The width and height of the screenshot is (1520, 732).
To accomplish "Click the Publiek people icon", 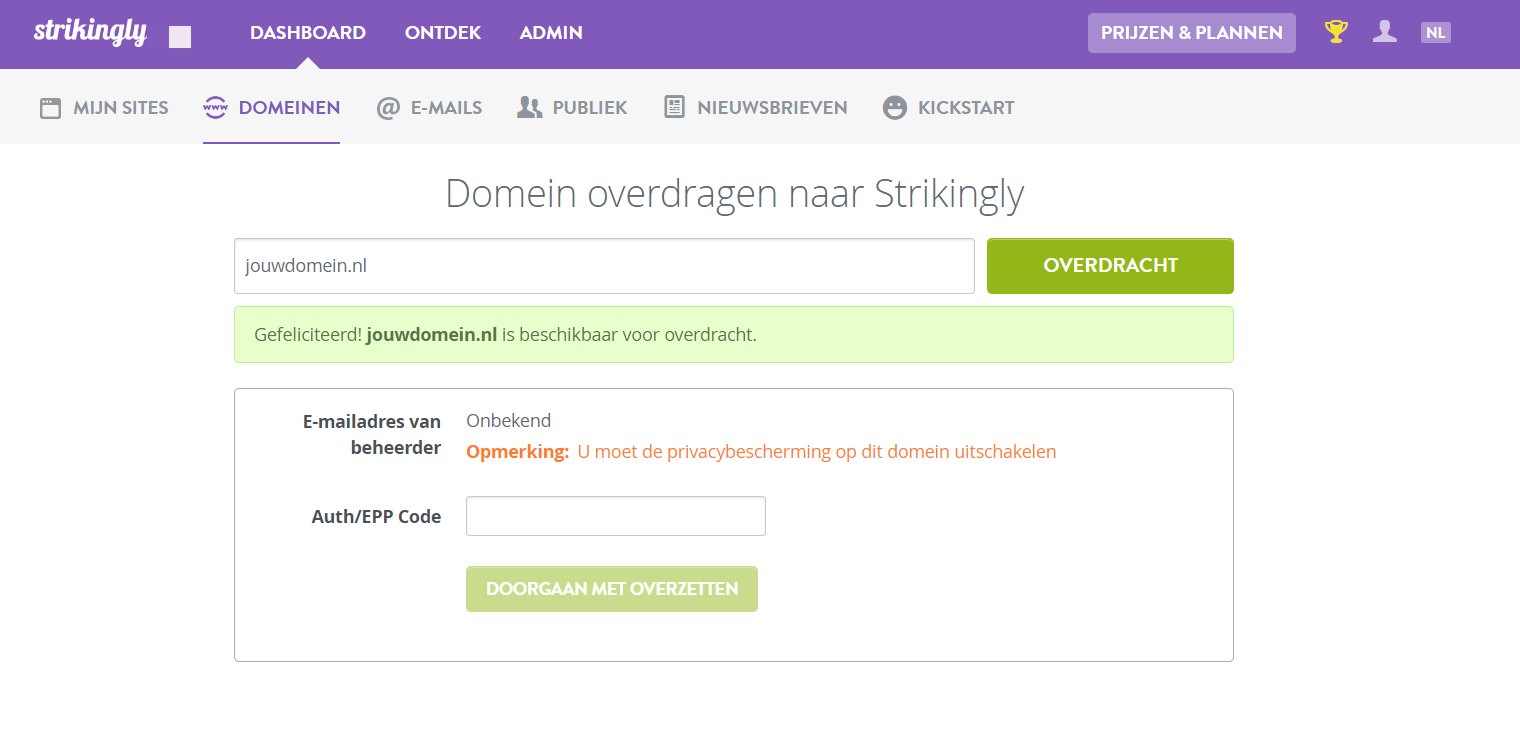I will pyautogui.click(x=529, y=107).
